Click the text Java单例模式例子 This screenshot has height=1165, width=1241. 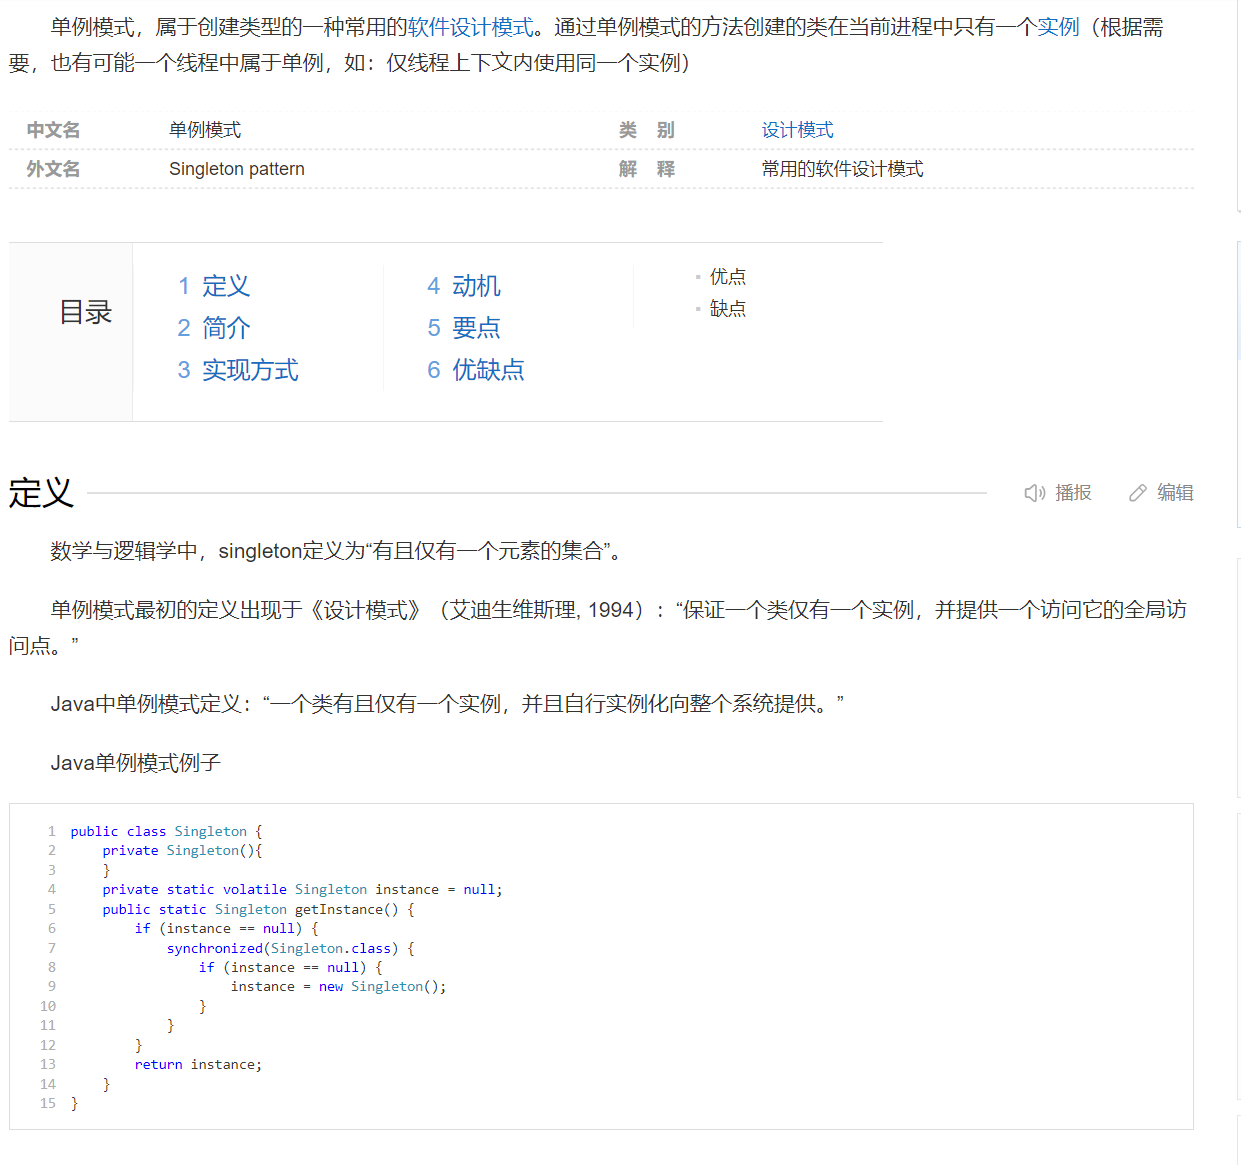point(136,763)
